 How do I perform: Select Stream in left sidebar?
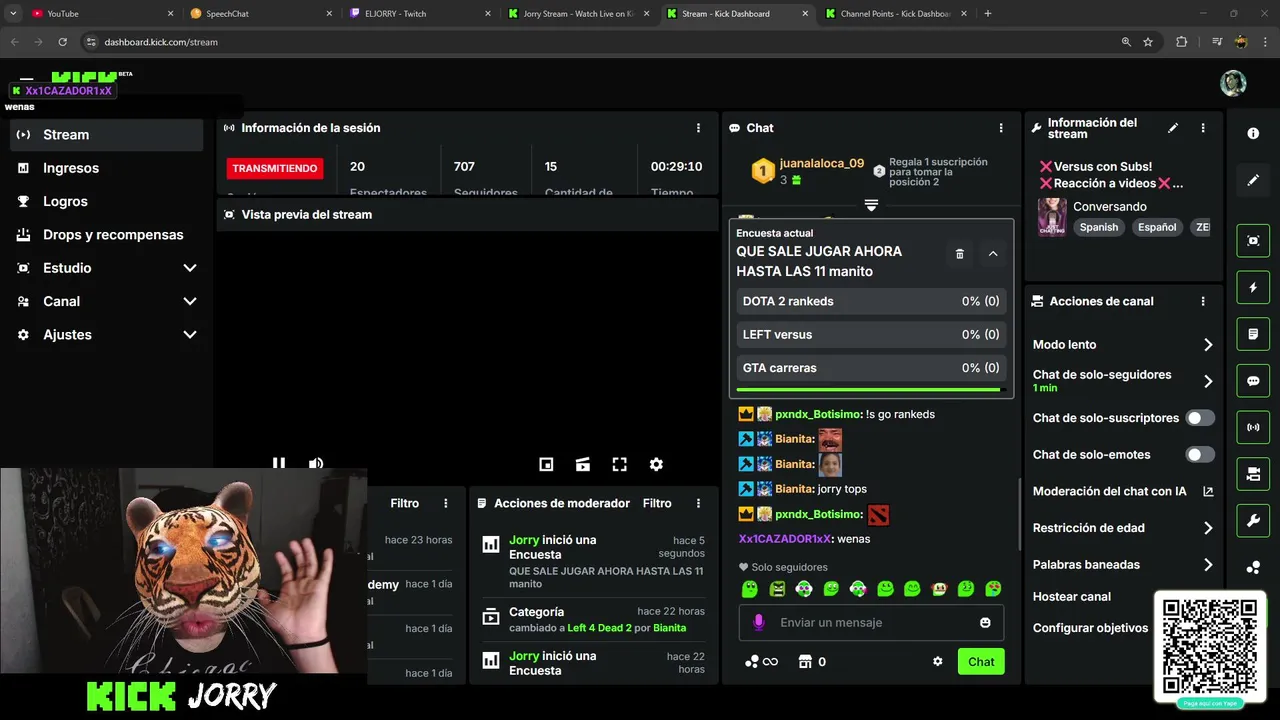point(106,135)
